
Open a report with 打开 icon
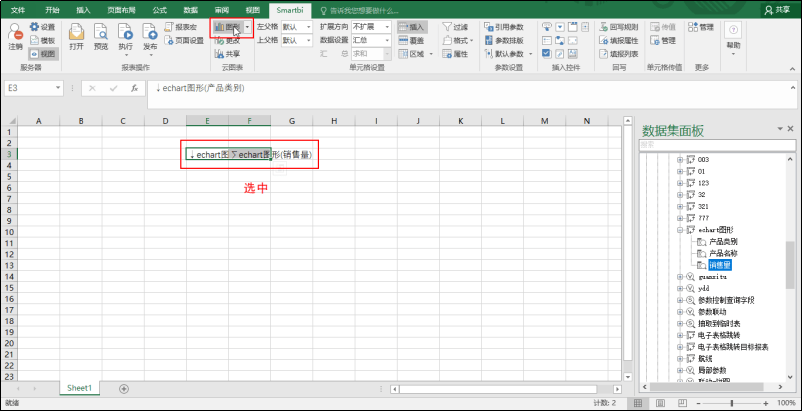click(77, 37)
